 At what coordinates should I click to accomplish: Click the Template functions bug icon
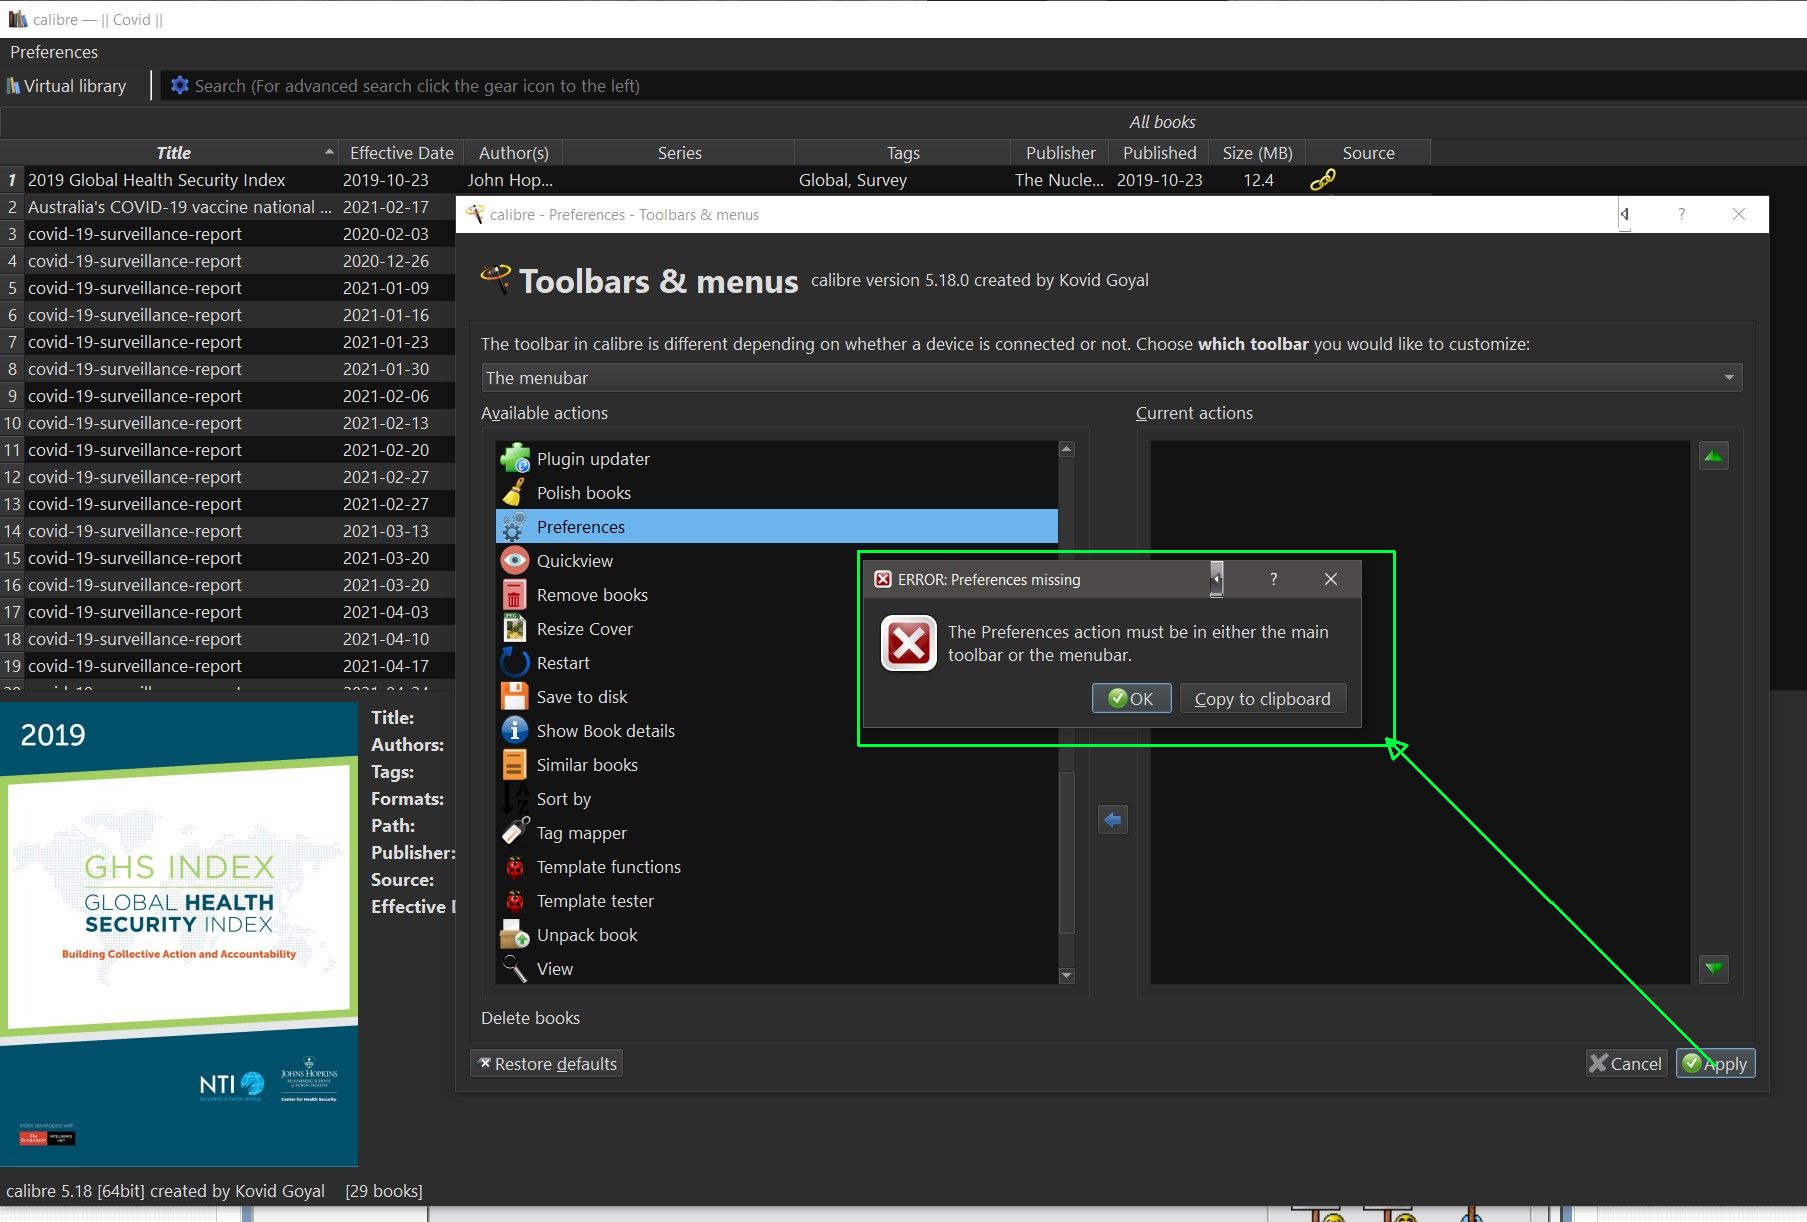point(515,867)
